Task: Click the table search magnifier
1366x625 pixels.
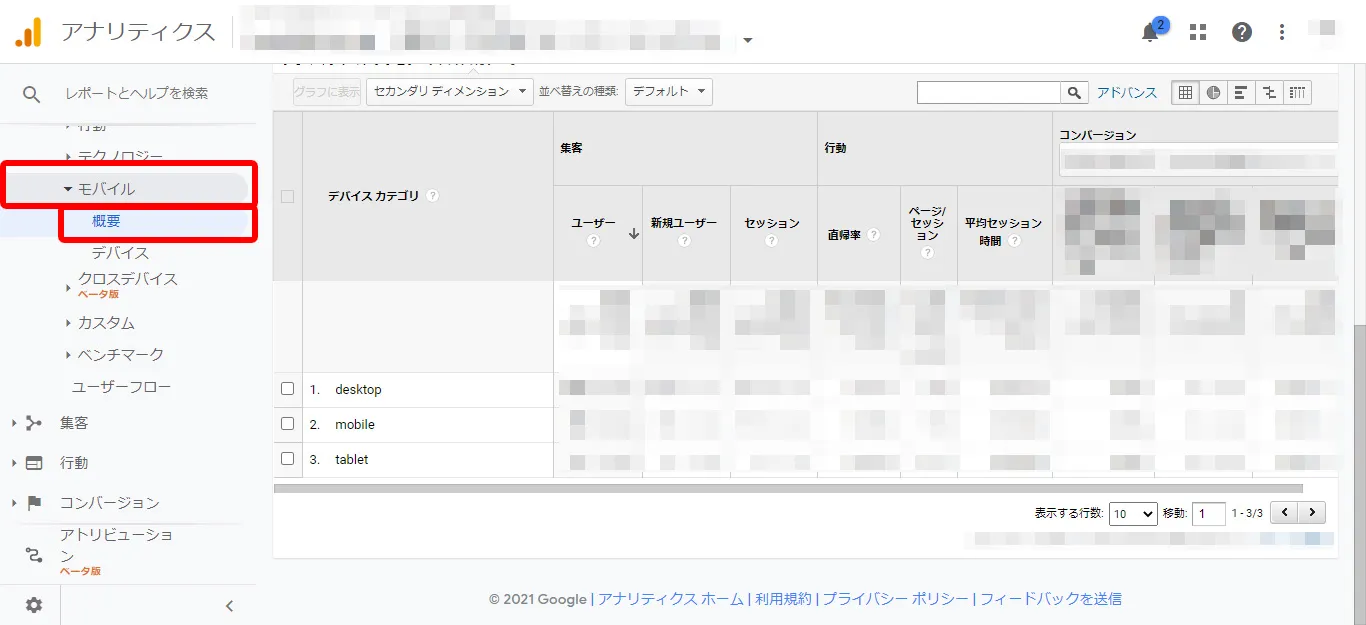Action: [x=1074, y=92]
